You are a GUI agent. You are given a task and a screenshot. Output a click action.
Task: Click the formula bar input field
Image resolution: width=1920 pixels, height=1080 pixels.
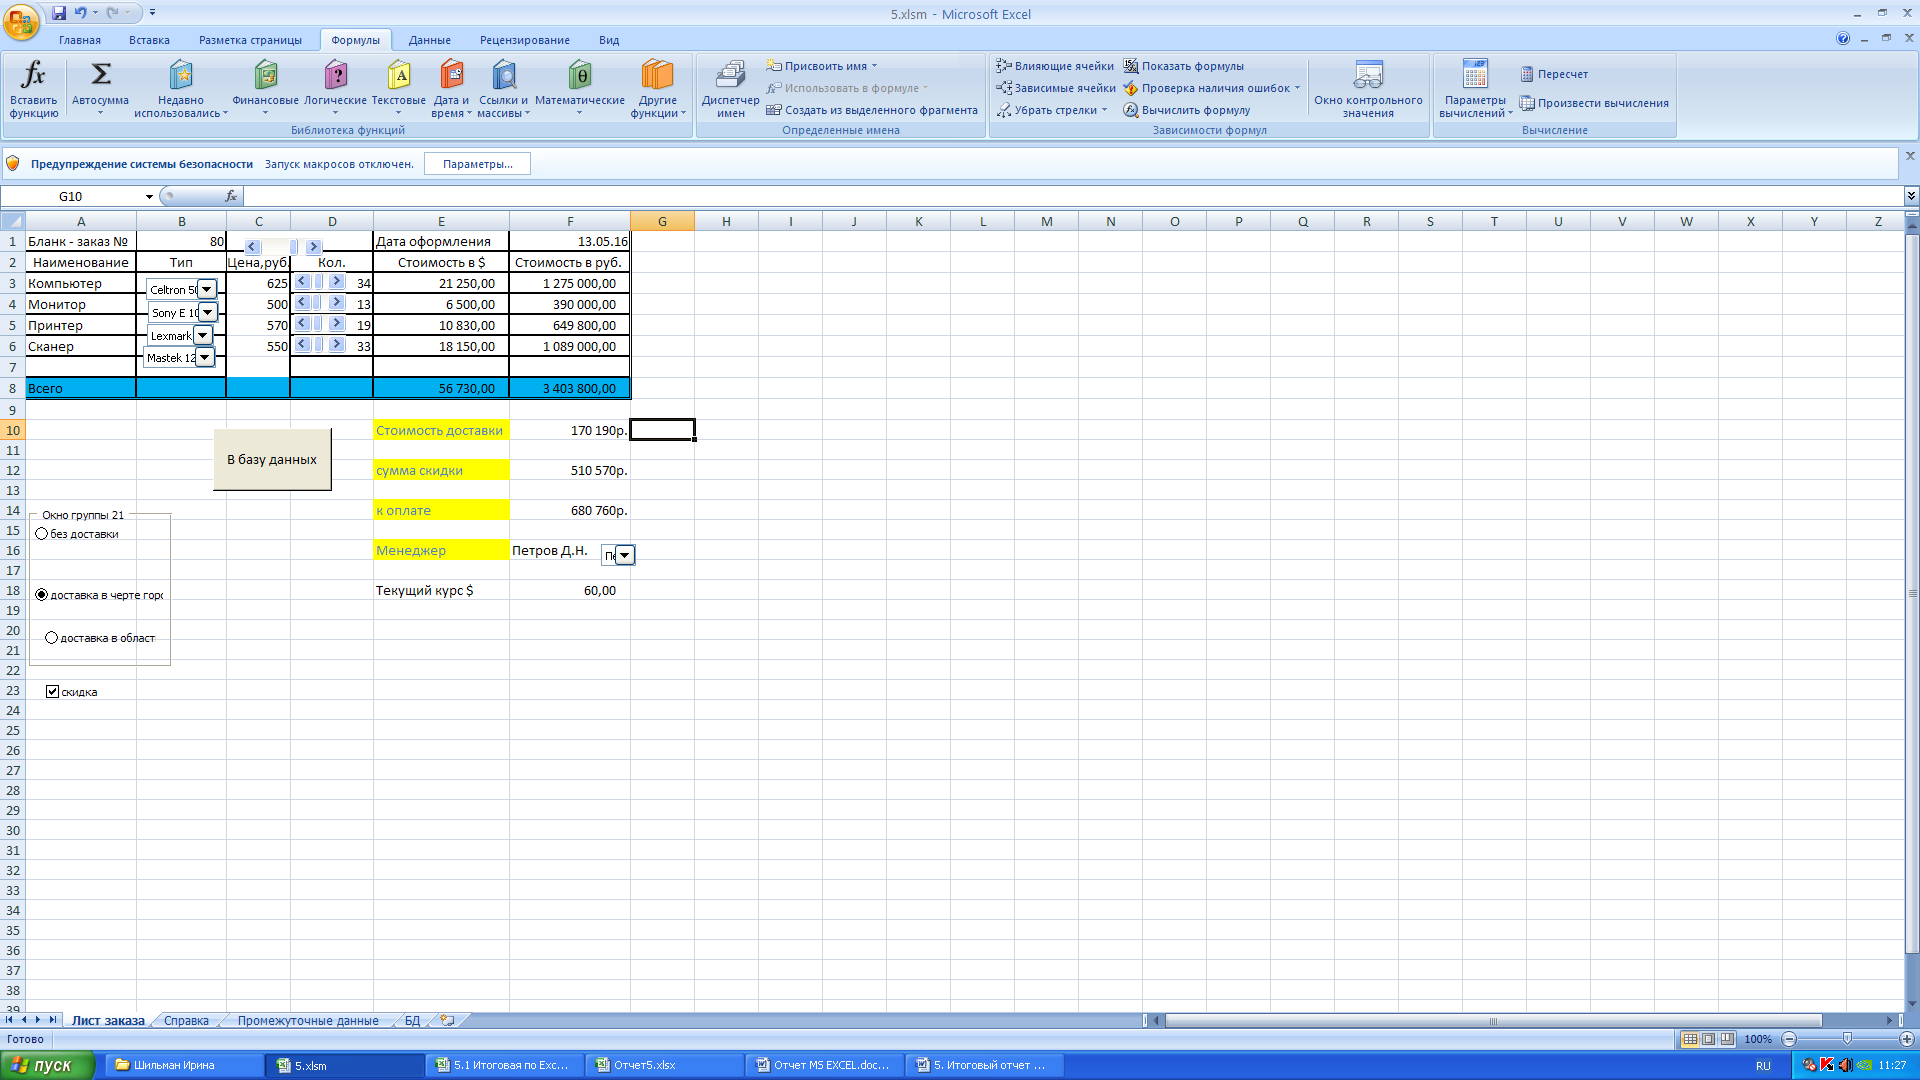tap(1000, 197)
